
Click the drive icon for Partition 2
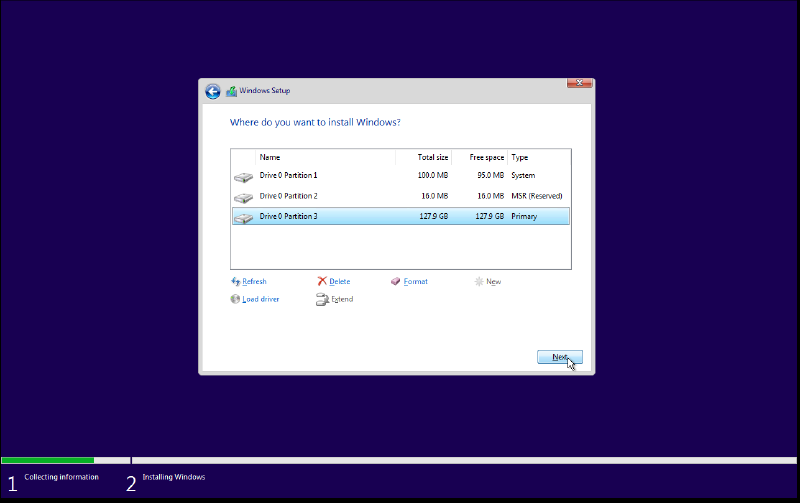[243, 197]
